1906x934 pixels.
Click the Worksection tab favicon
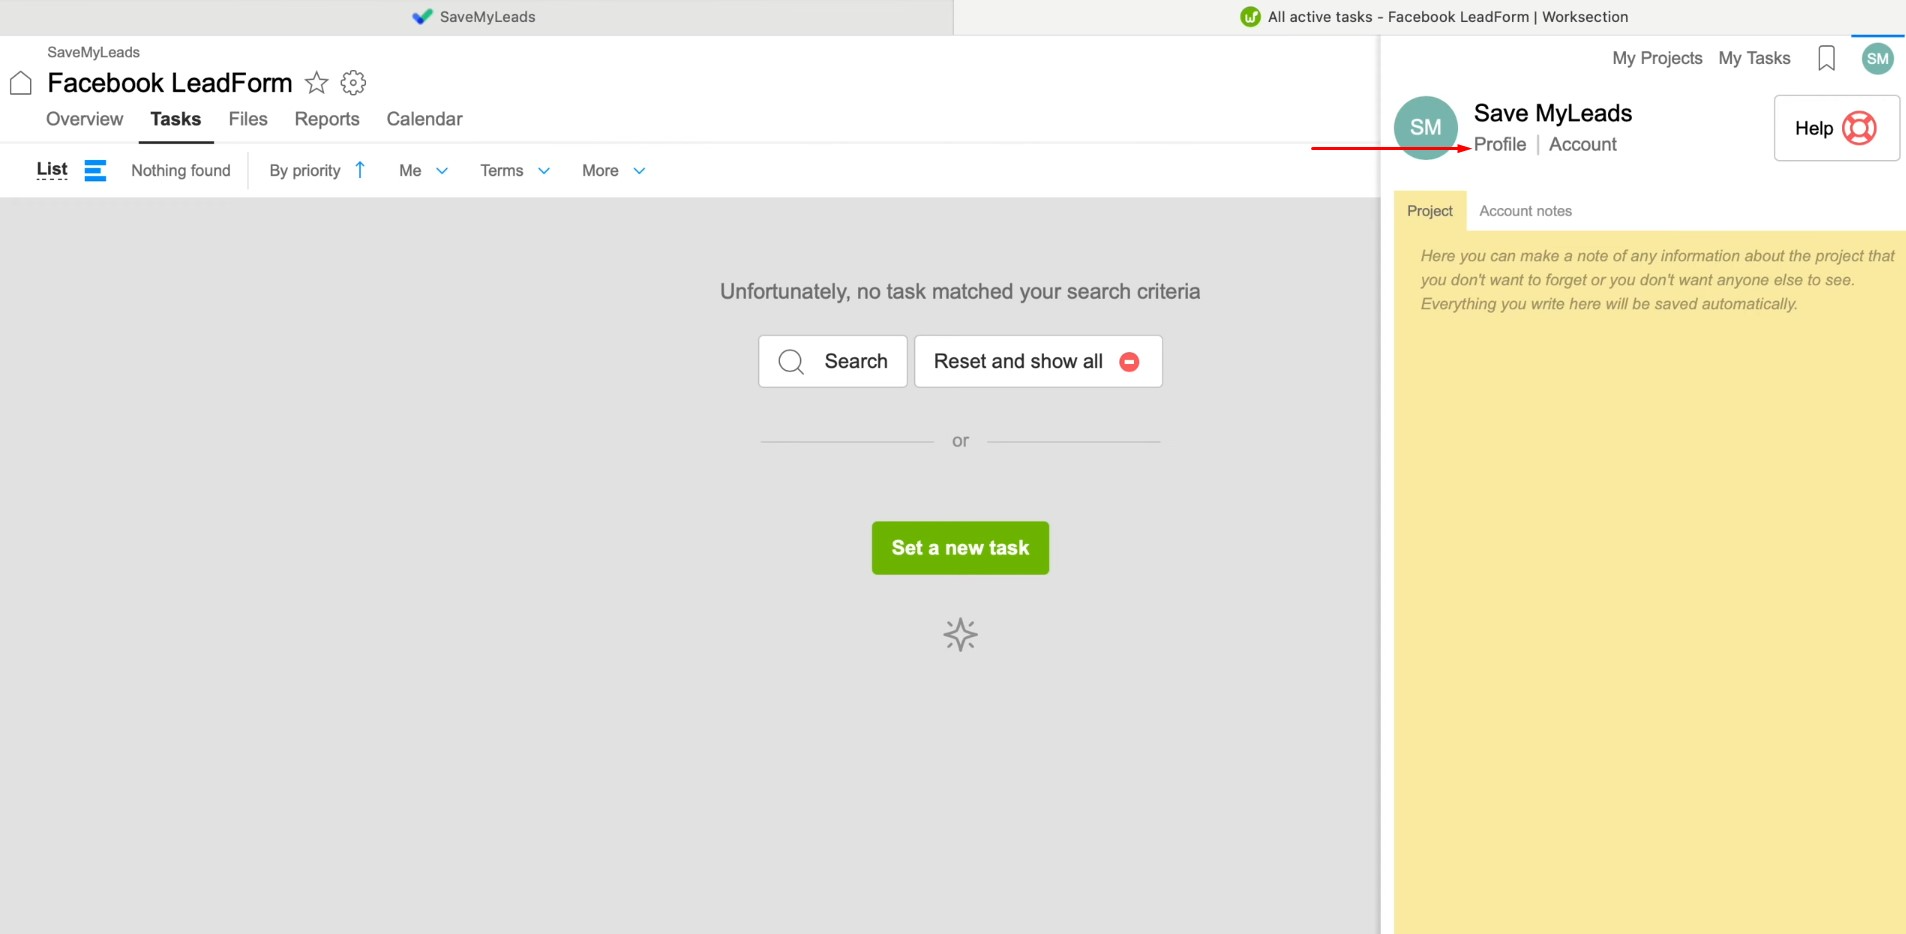tap(1250, 17)
